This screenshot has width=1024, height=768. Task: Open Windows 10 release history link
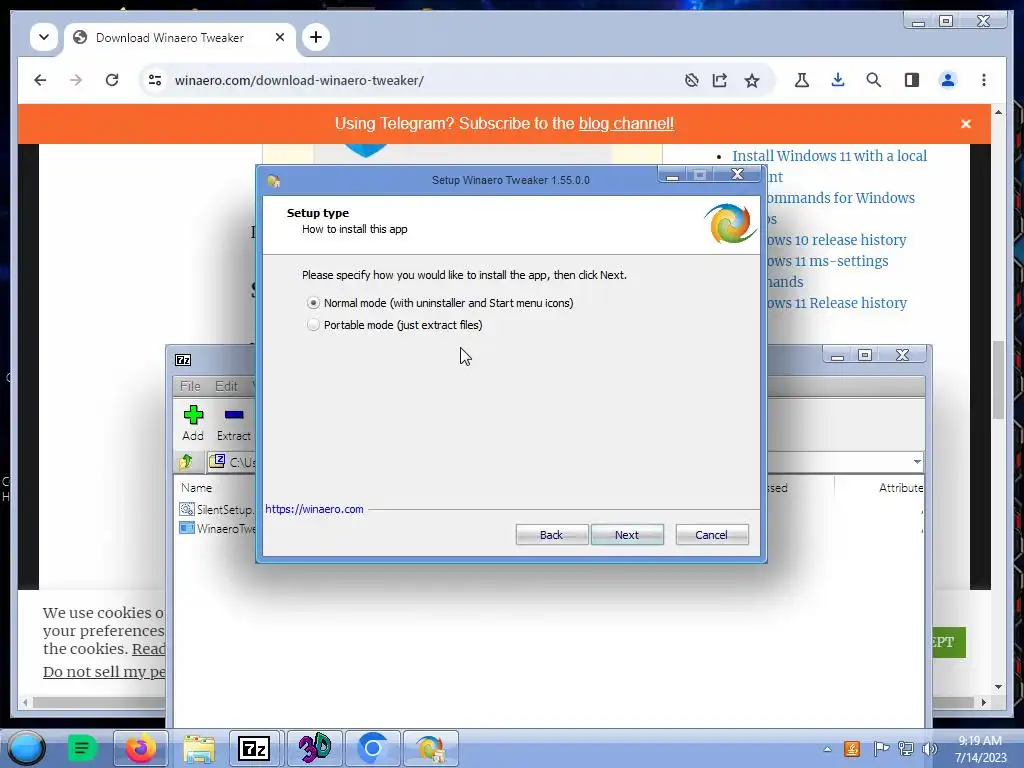pos(838,240)
